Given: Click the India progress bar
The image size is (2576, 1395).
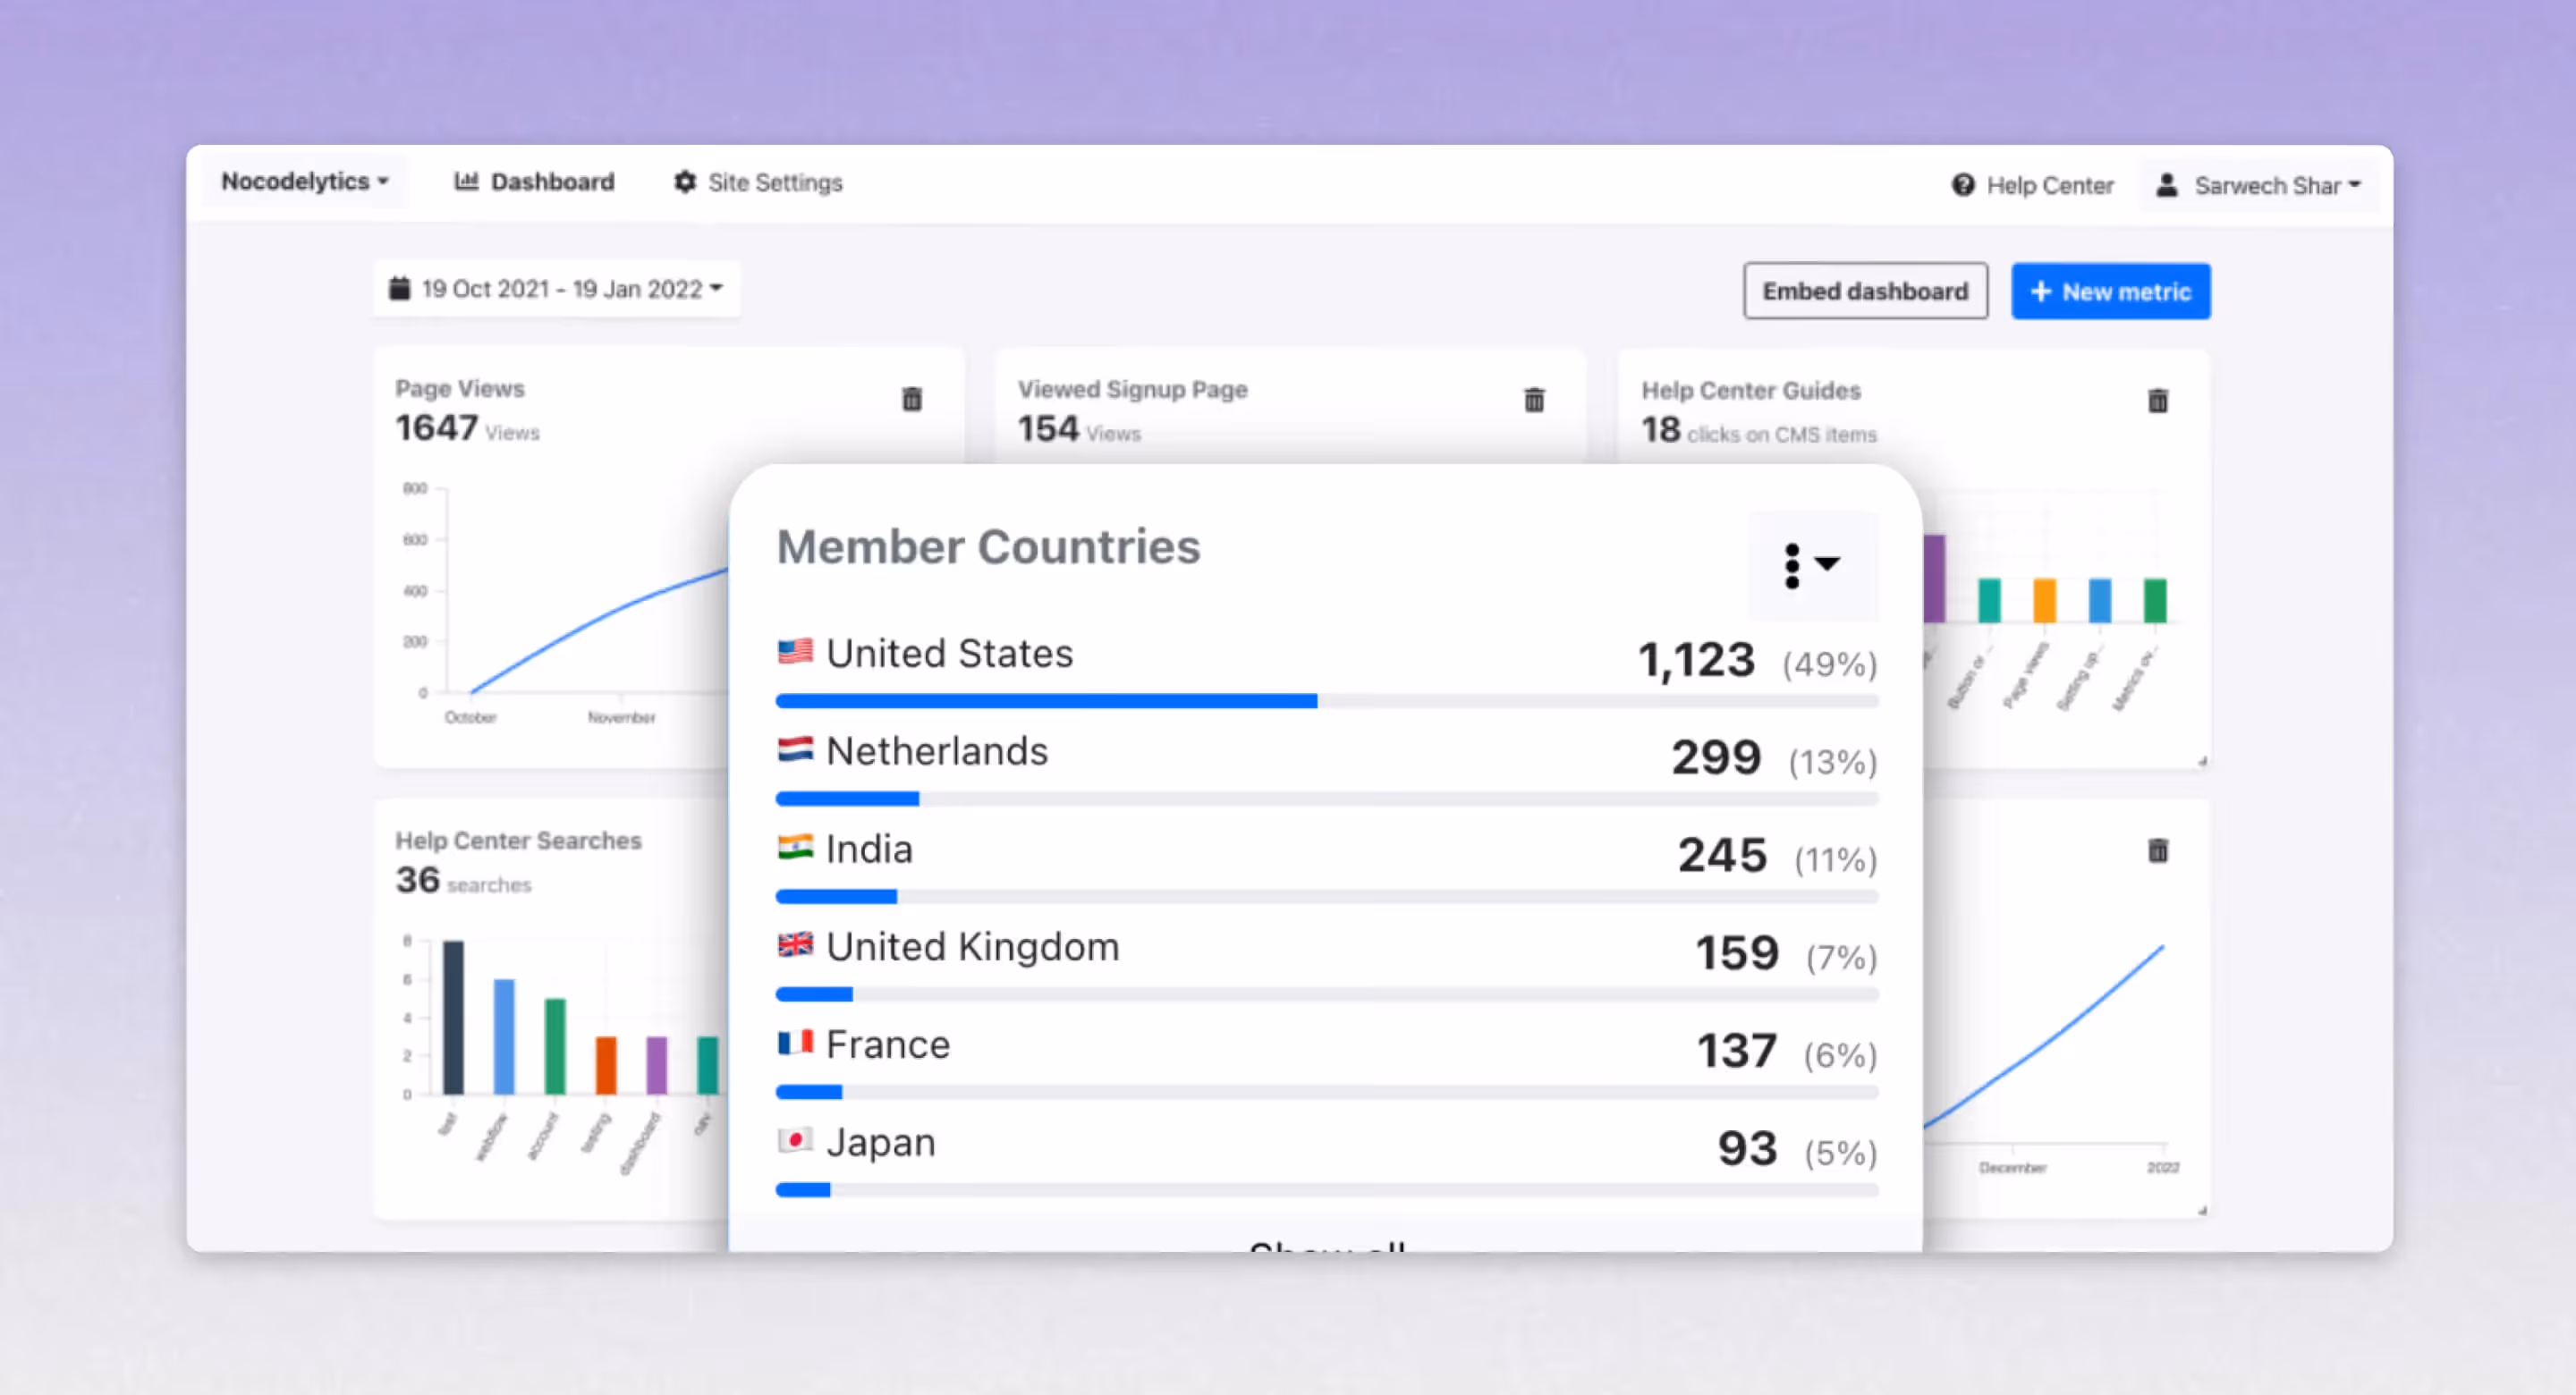Looking at the screenshot, I should pos(1327,897).
